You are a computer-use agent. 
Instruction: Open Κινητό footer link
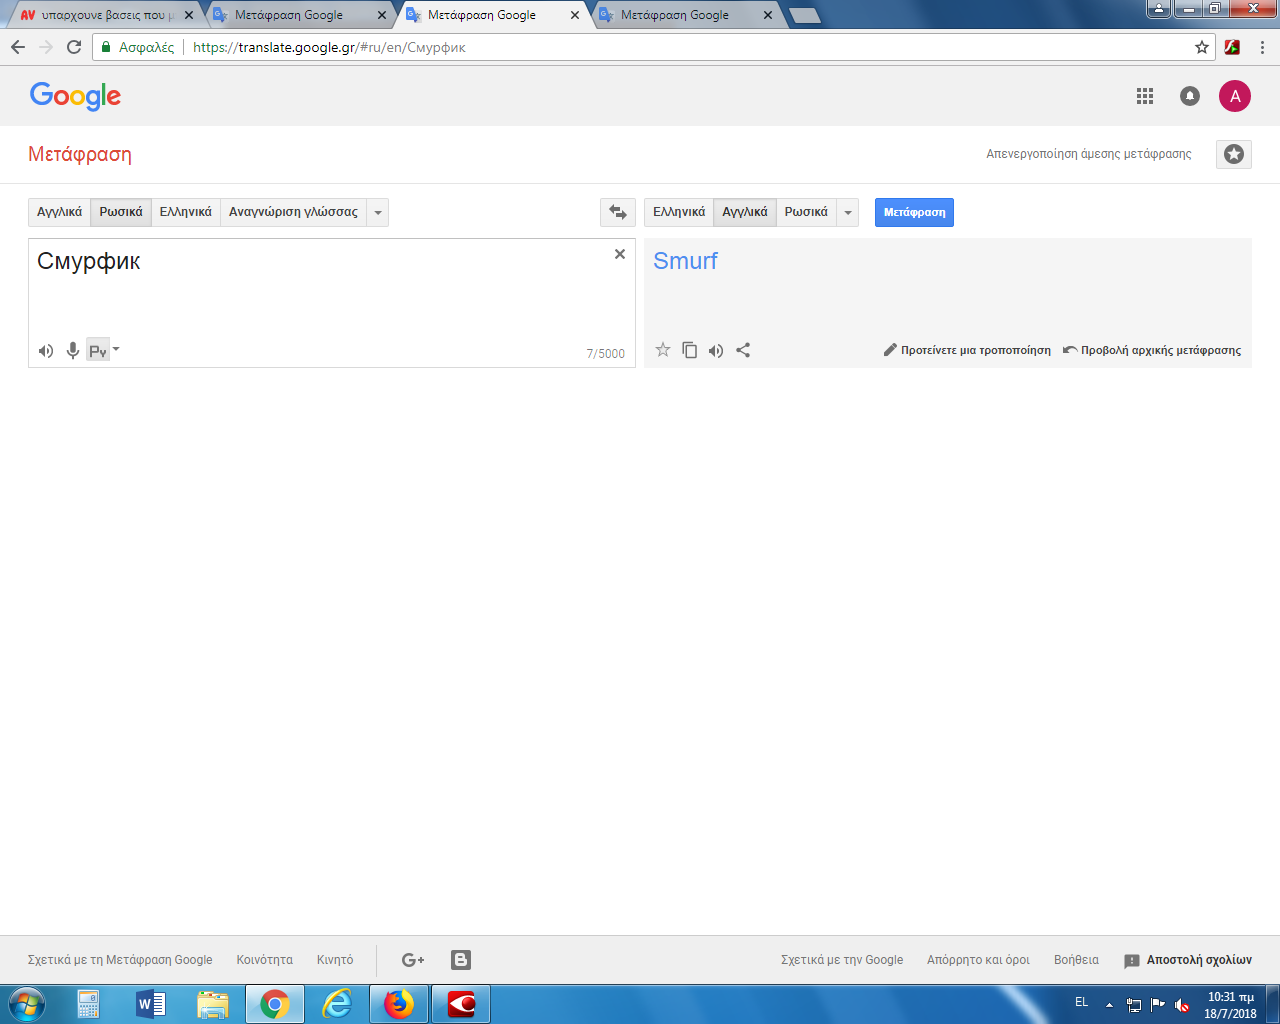tap(335, 960)
